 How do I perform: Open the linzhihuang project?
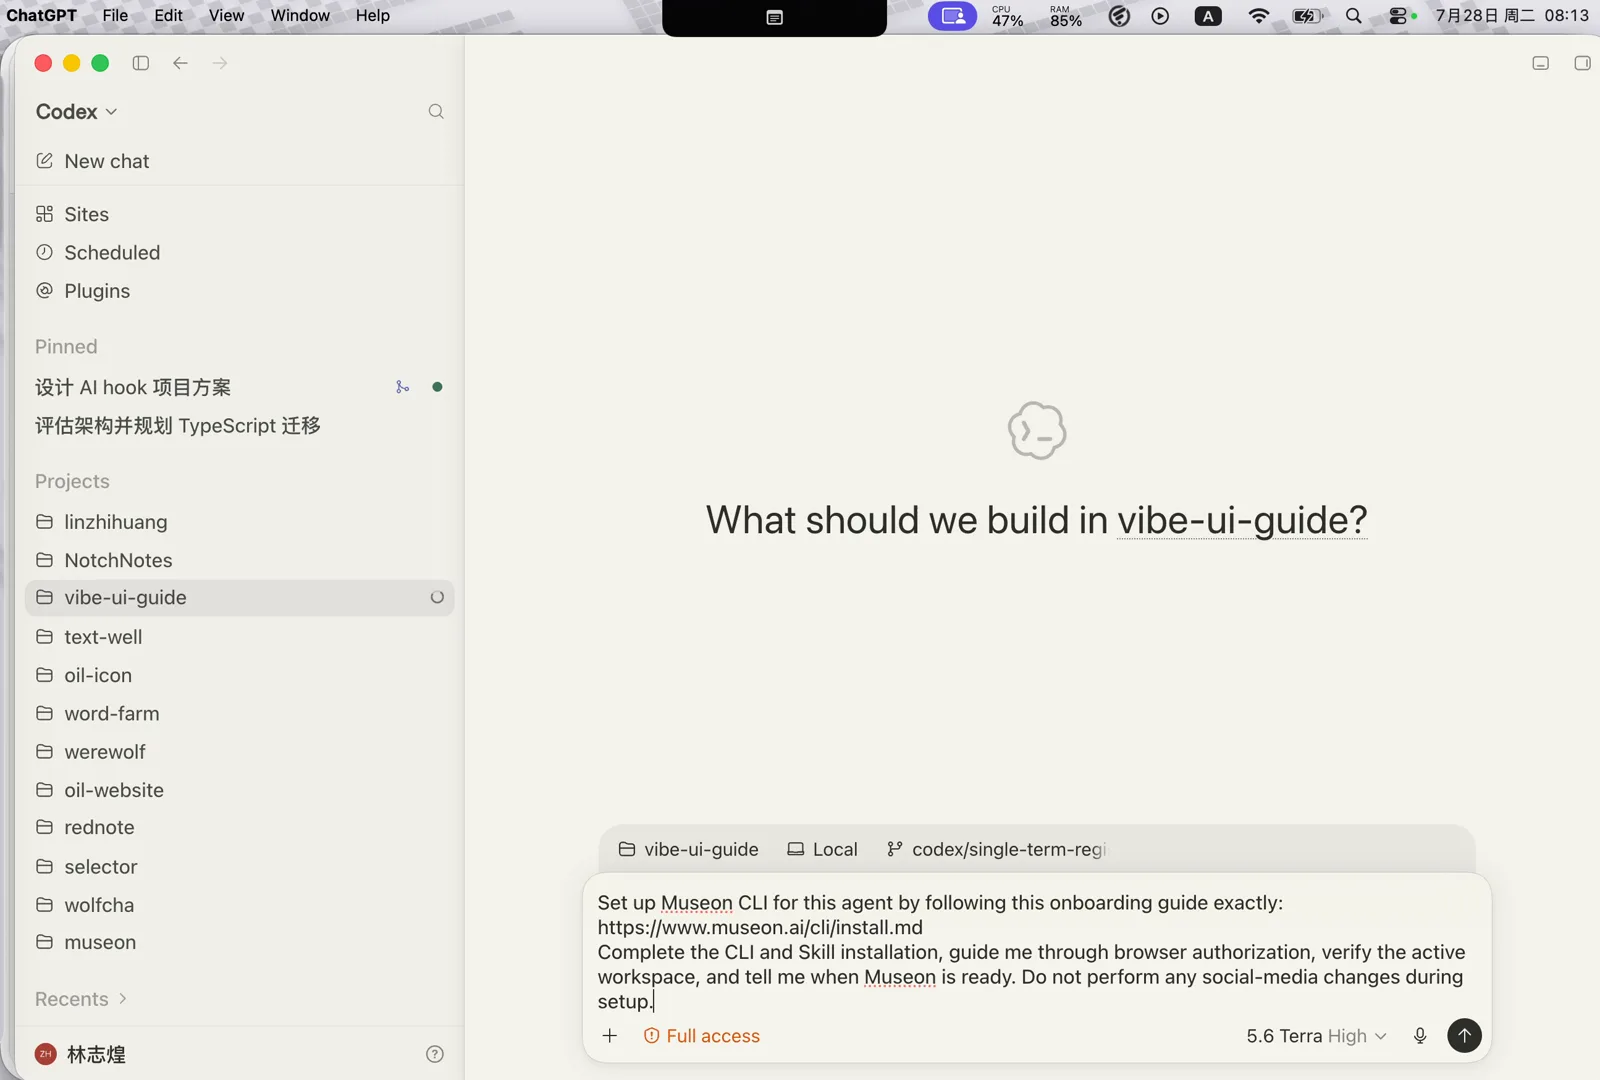239,522
